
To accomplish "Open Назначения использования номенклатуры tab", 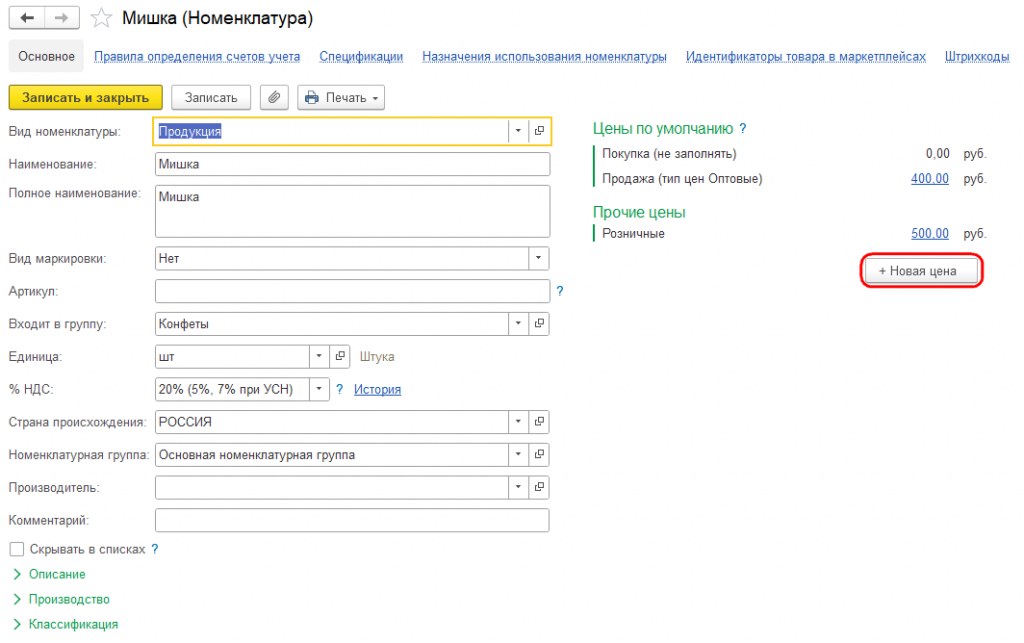I will click(x=544, y=57).
